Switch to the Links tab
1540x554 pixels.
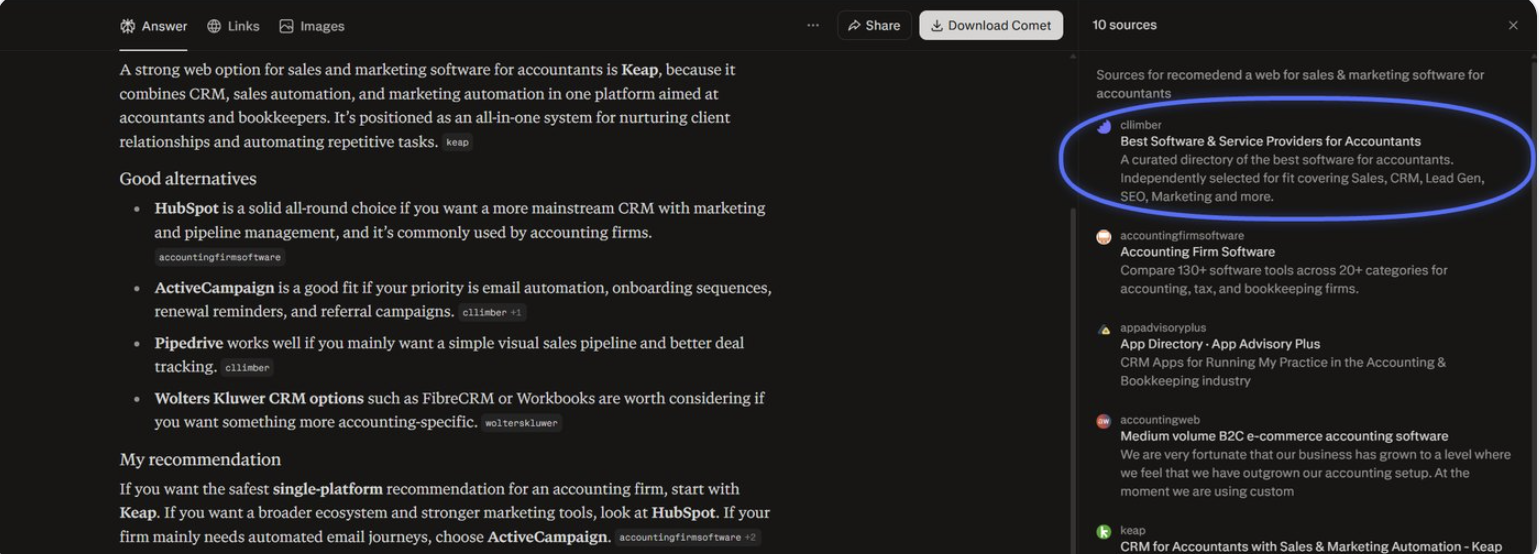[x=233, y=26]
